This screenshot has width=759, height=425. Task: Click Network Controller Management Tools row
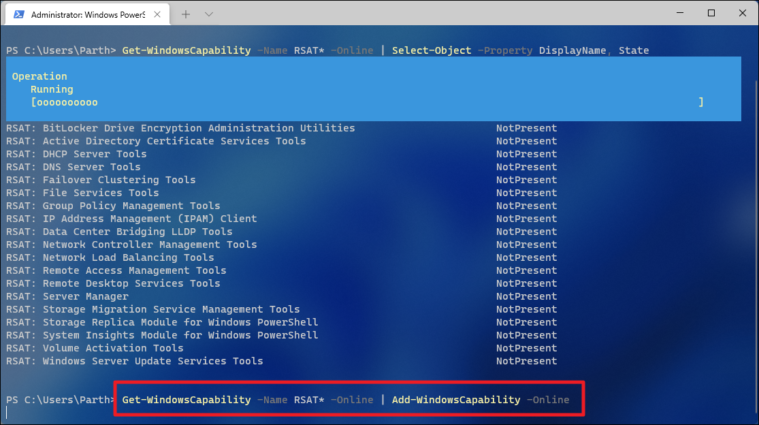click(x=282, y=244)
